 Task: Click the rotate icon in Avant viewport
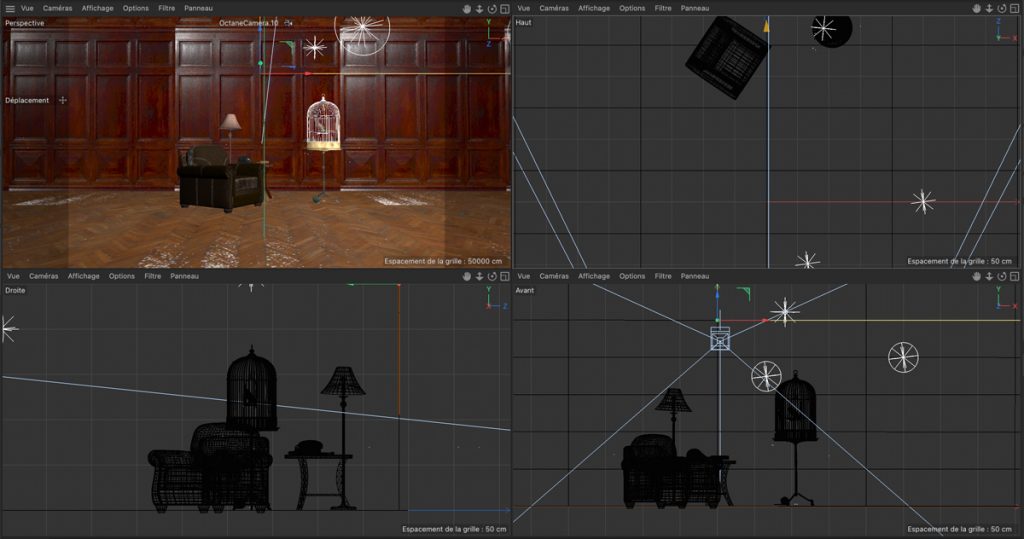[1002, 276]
